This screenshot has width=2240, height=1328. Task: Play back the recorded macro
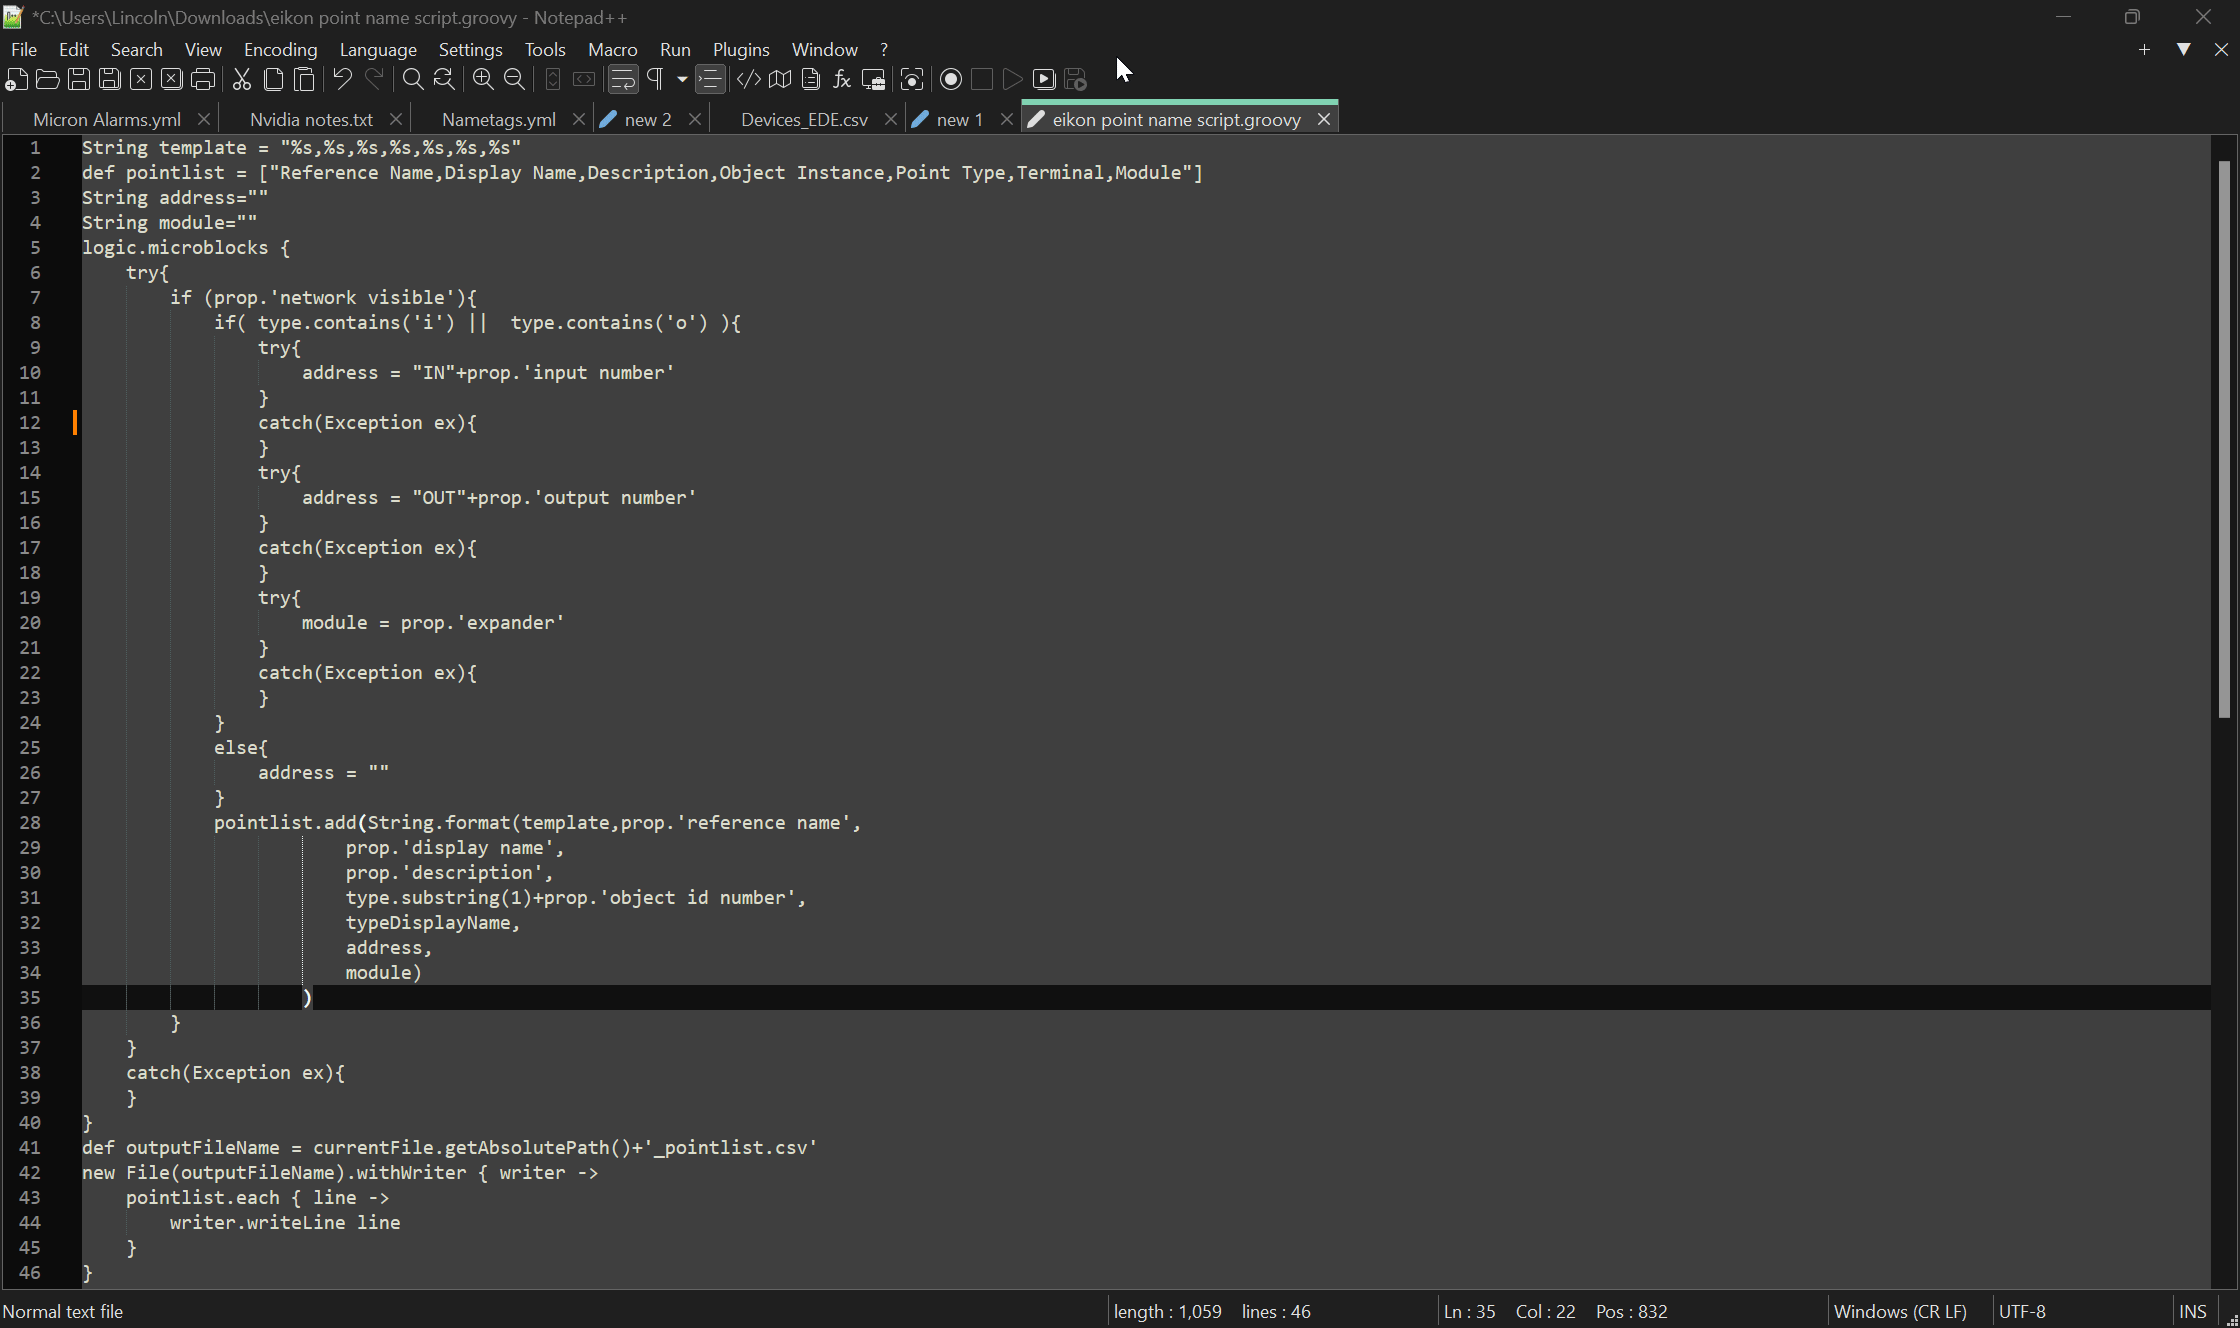[1013, 79]
